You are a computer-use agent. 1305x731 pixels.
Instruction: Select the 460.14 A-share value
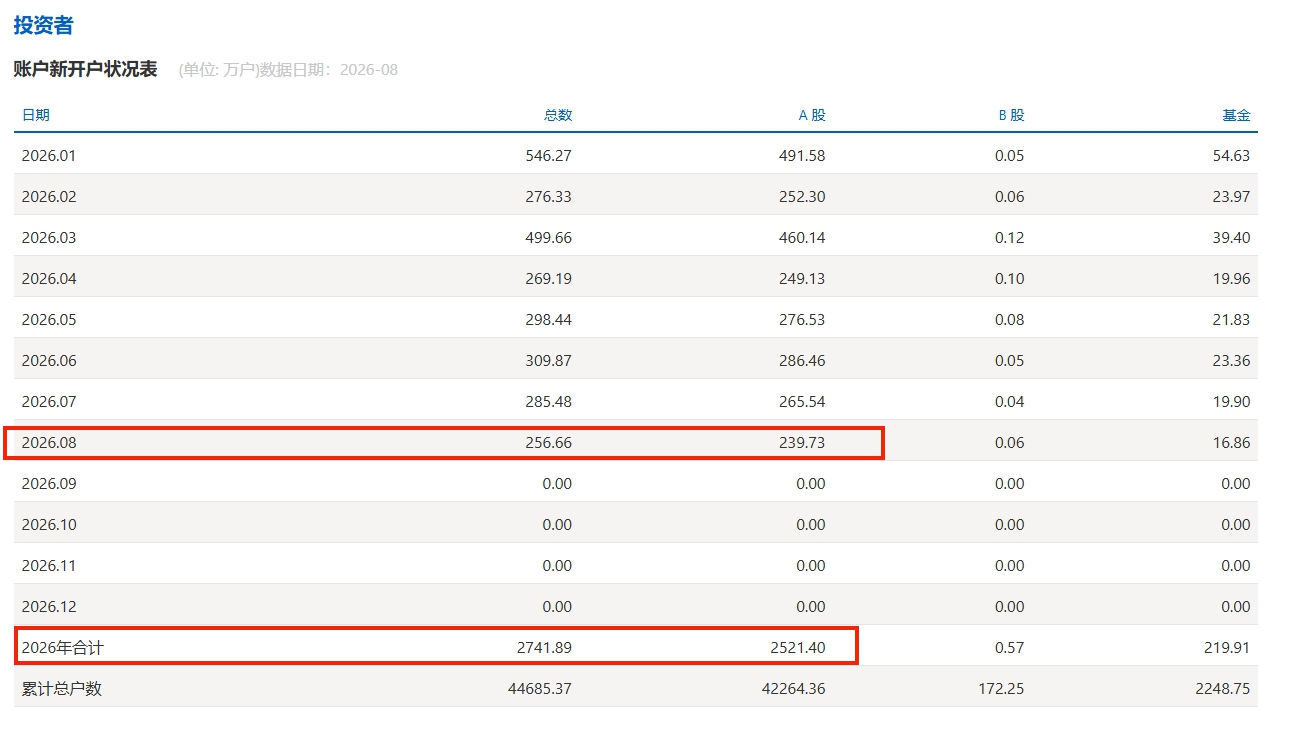pyautogui.click(x=802, y=238)
